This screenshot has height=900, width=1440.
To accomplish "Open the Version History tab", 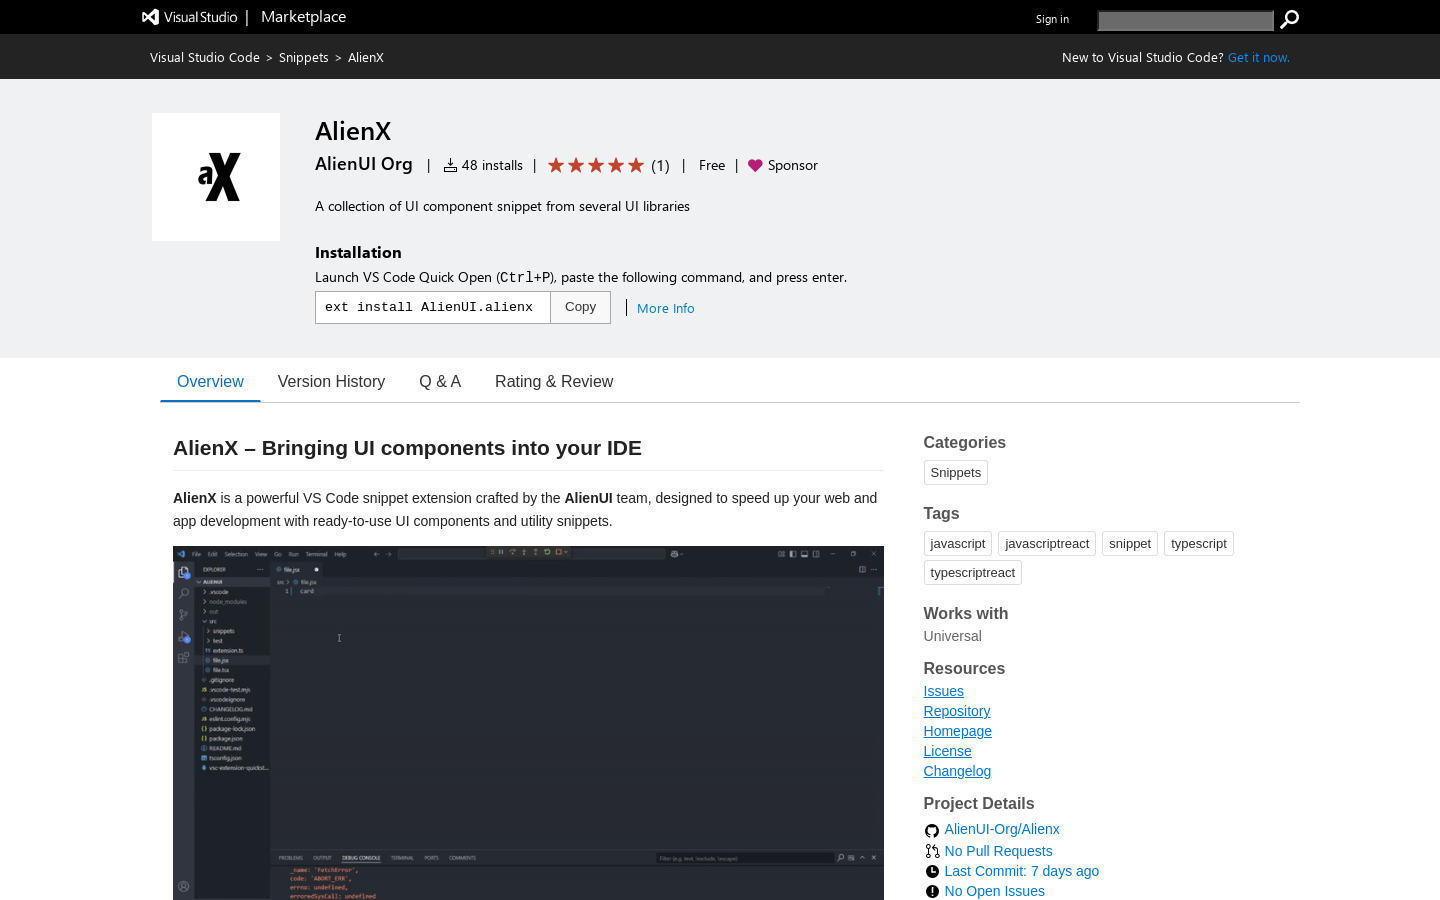I will click(x=331, y=382).
